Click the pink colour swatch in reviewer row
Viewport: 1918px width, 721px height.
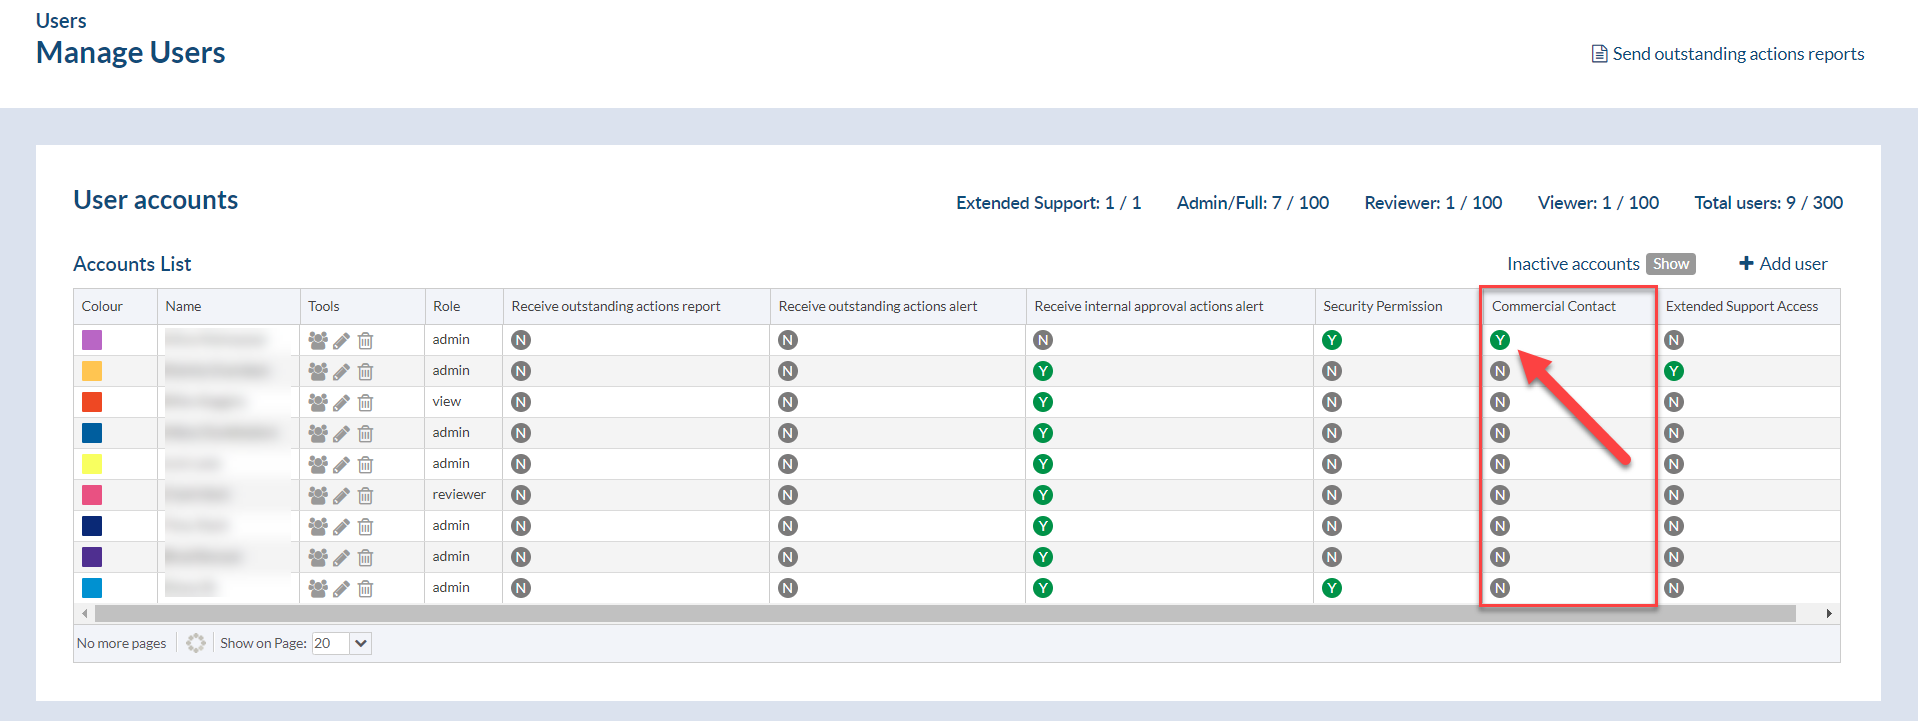92,495
